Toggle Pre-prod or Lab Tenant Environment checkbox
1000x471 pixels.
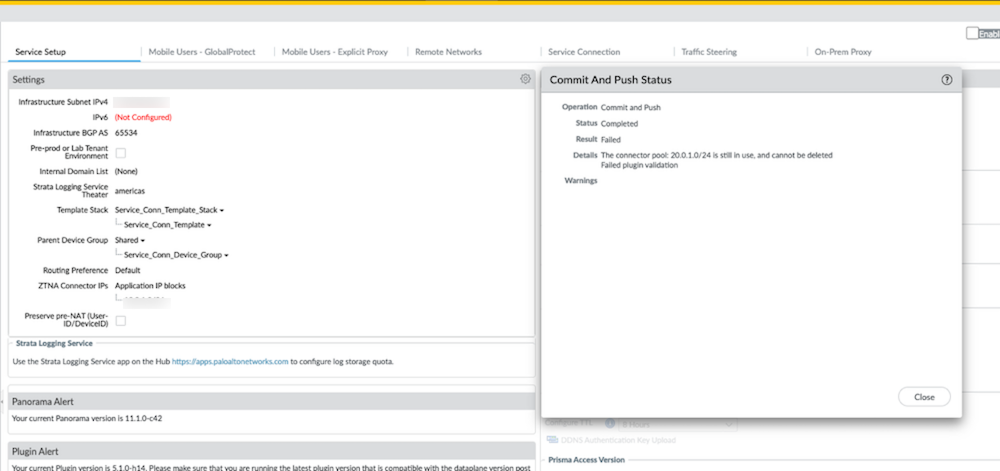click(121, 153)
